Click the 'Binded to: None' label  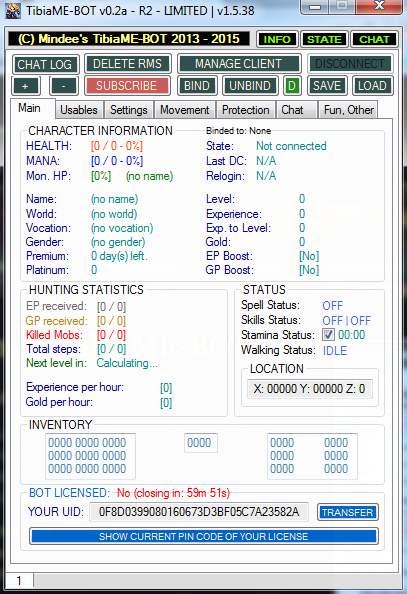238,131
